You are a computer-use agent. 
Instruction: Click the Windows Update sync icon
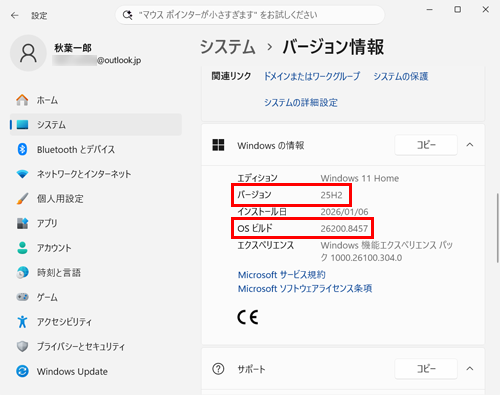point(22,371)
